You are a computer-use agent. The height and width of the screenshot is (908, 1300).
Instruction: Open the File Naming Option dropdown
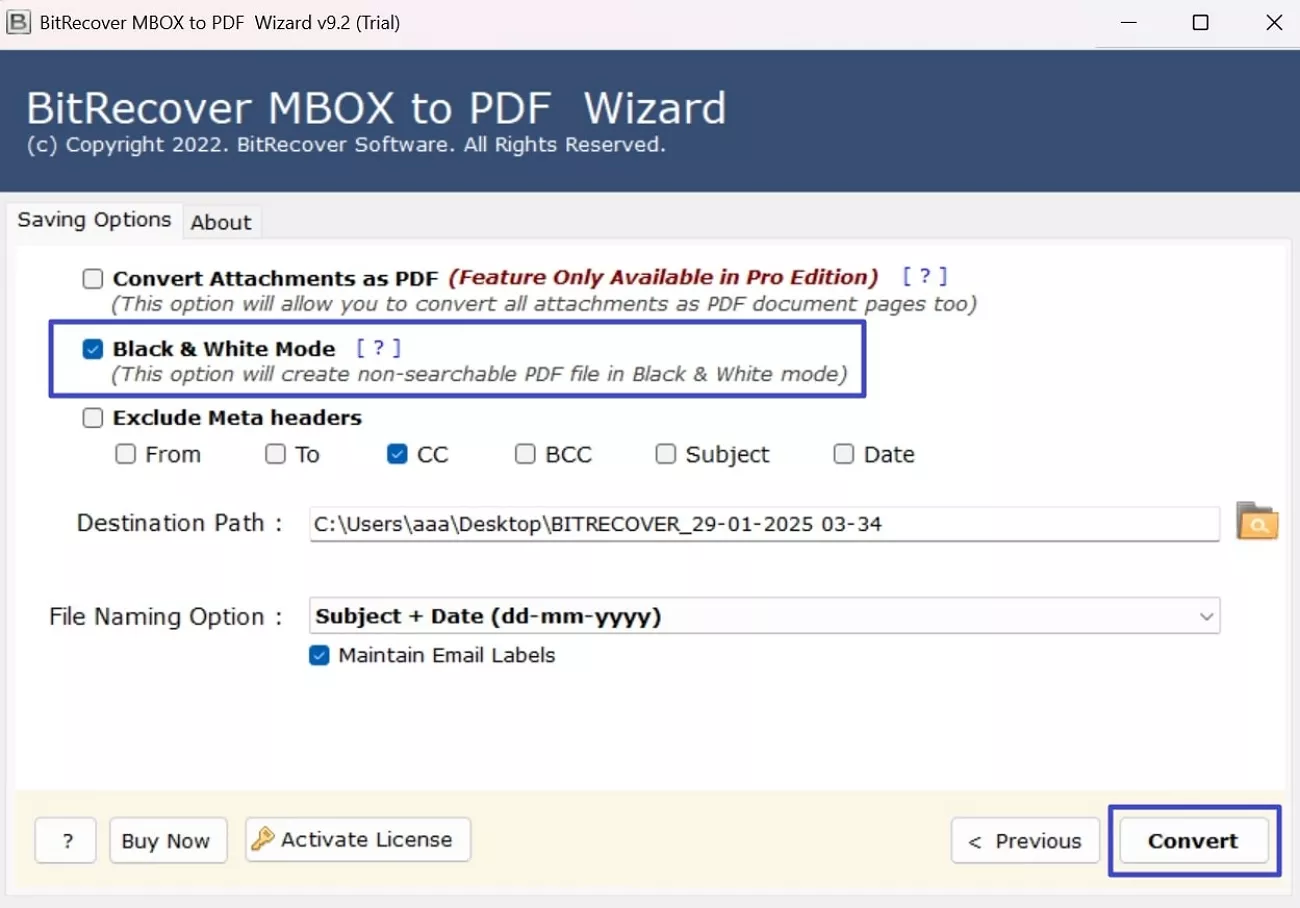[765, 616]
